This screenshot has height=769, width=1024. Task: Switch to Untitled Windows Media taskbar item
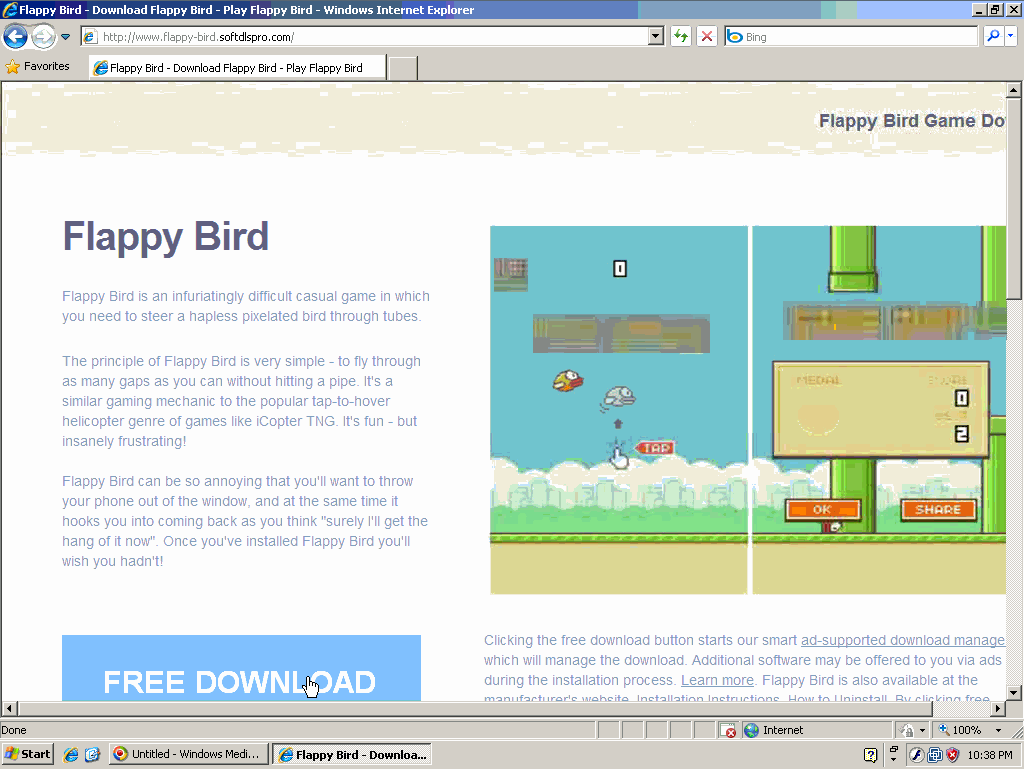tap(189, 754)
